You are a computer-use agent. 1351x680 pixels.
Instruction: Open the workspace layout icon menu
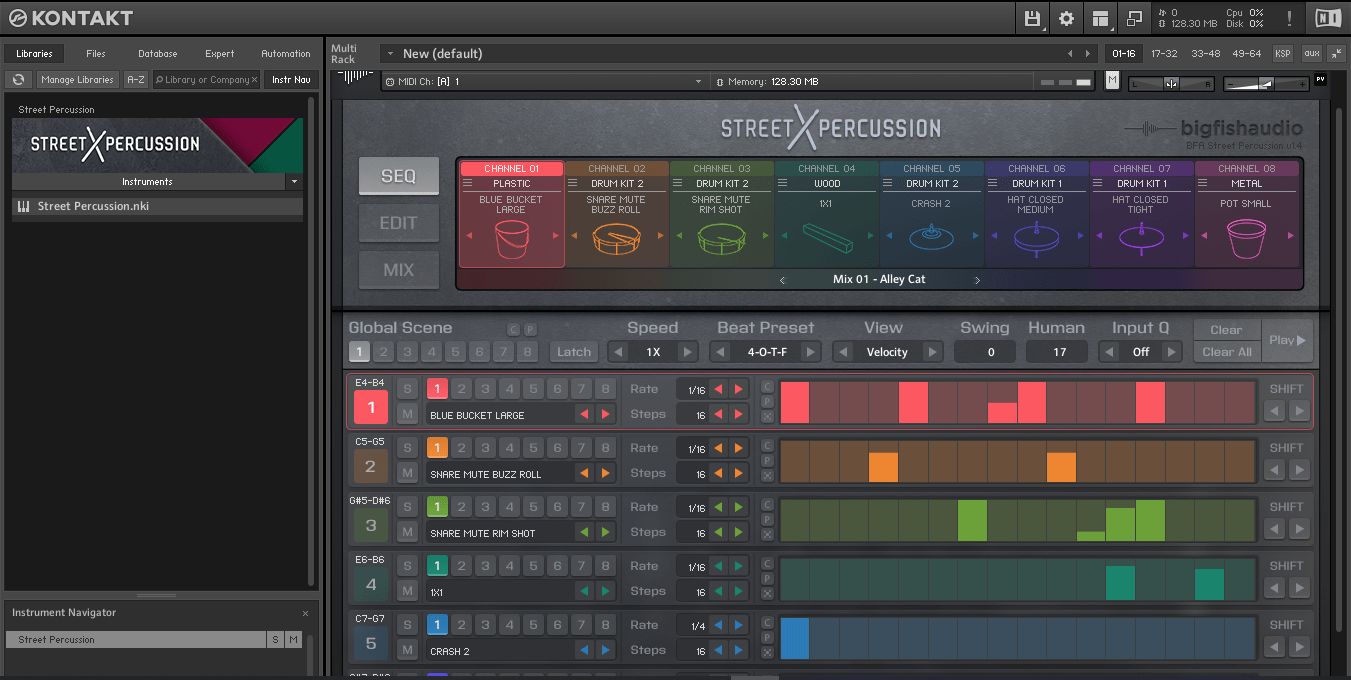point(1100,18)
